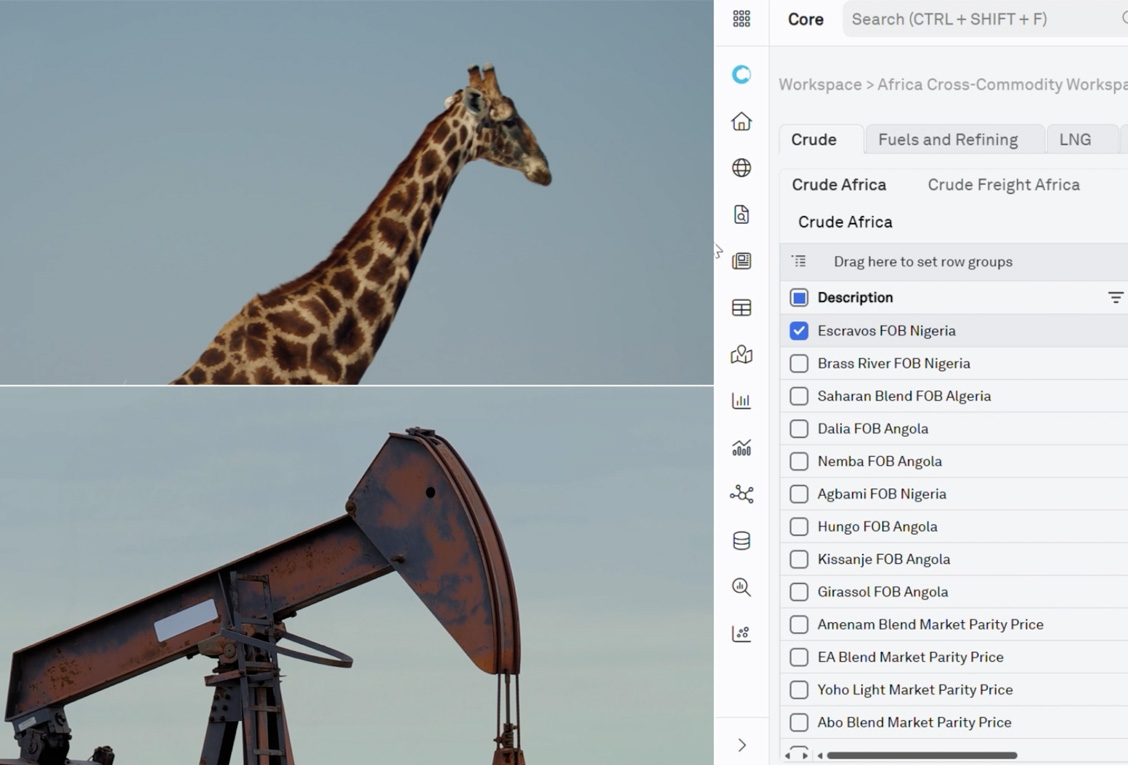Open the map pin icon in sidebar

pyautogui.click(x=742, y=354)
